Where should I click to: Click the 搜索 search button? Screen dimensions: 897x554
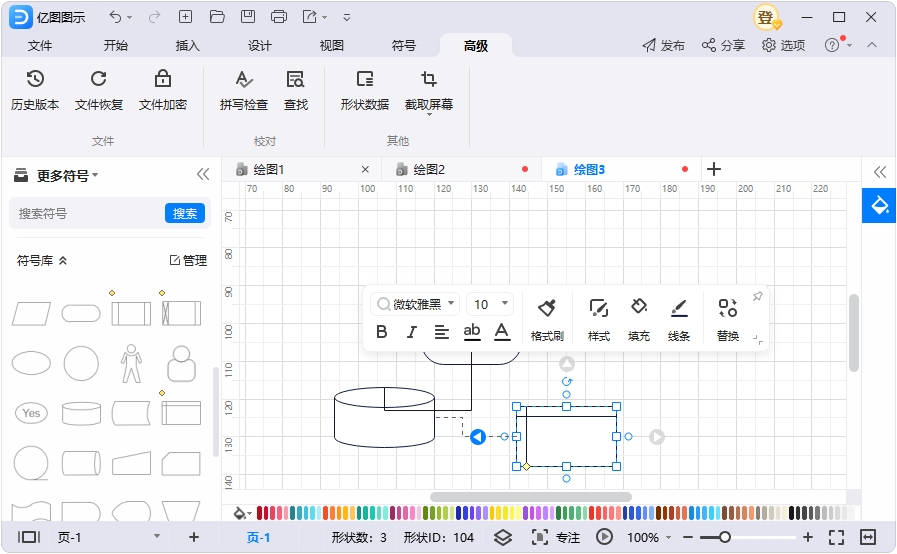[x=185, y=213]
